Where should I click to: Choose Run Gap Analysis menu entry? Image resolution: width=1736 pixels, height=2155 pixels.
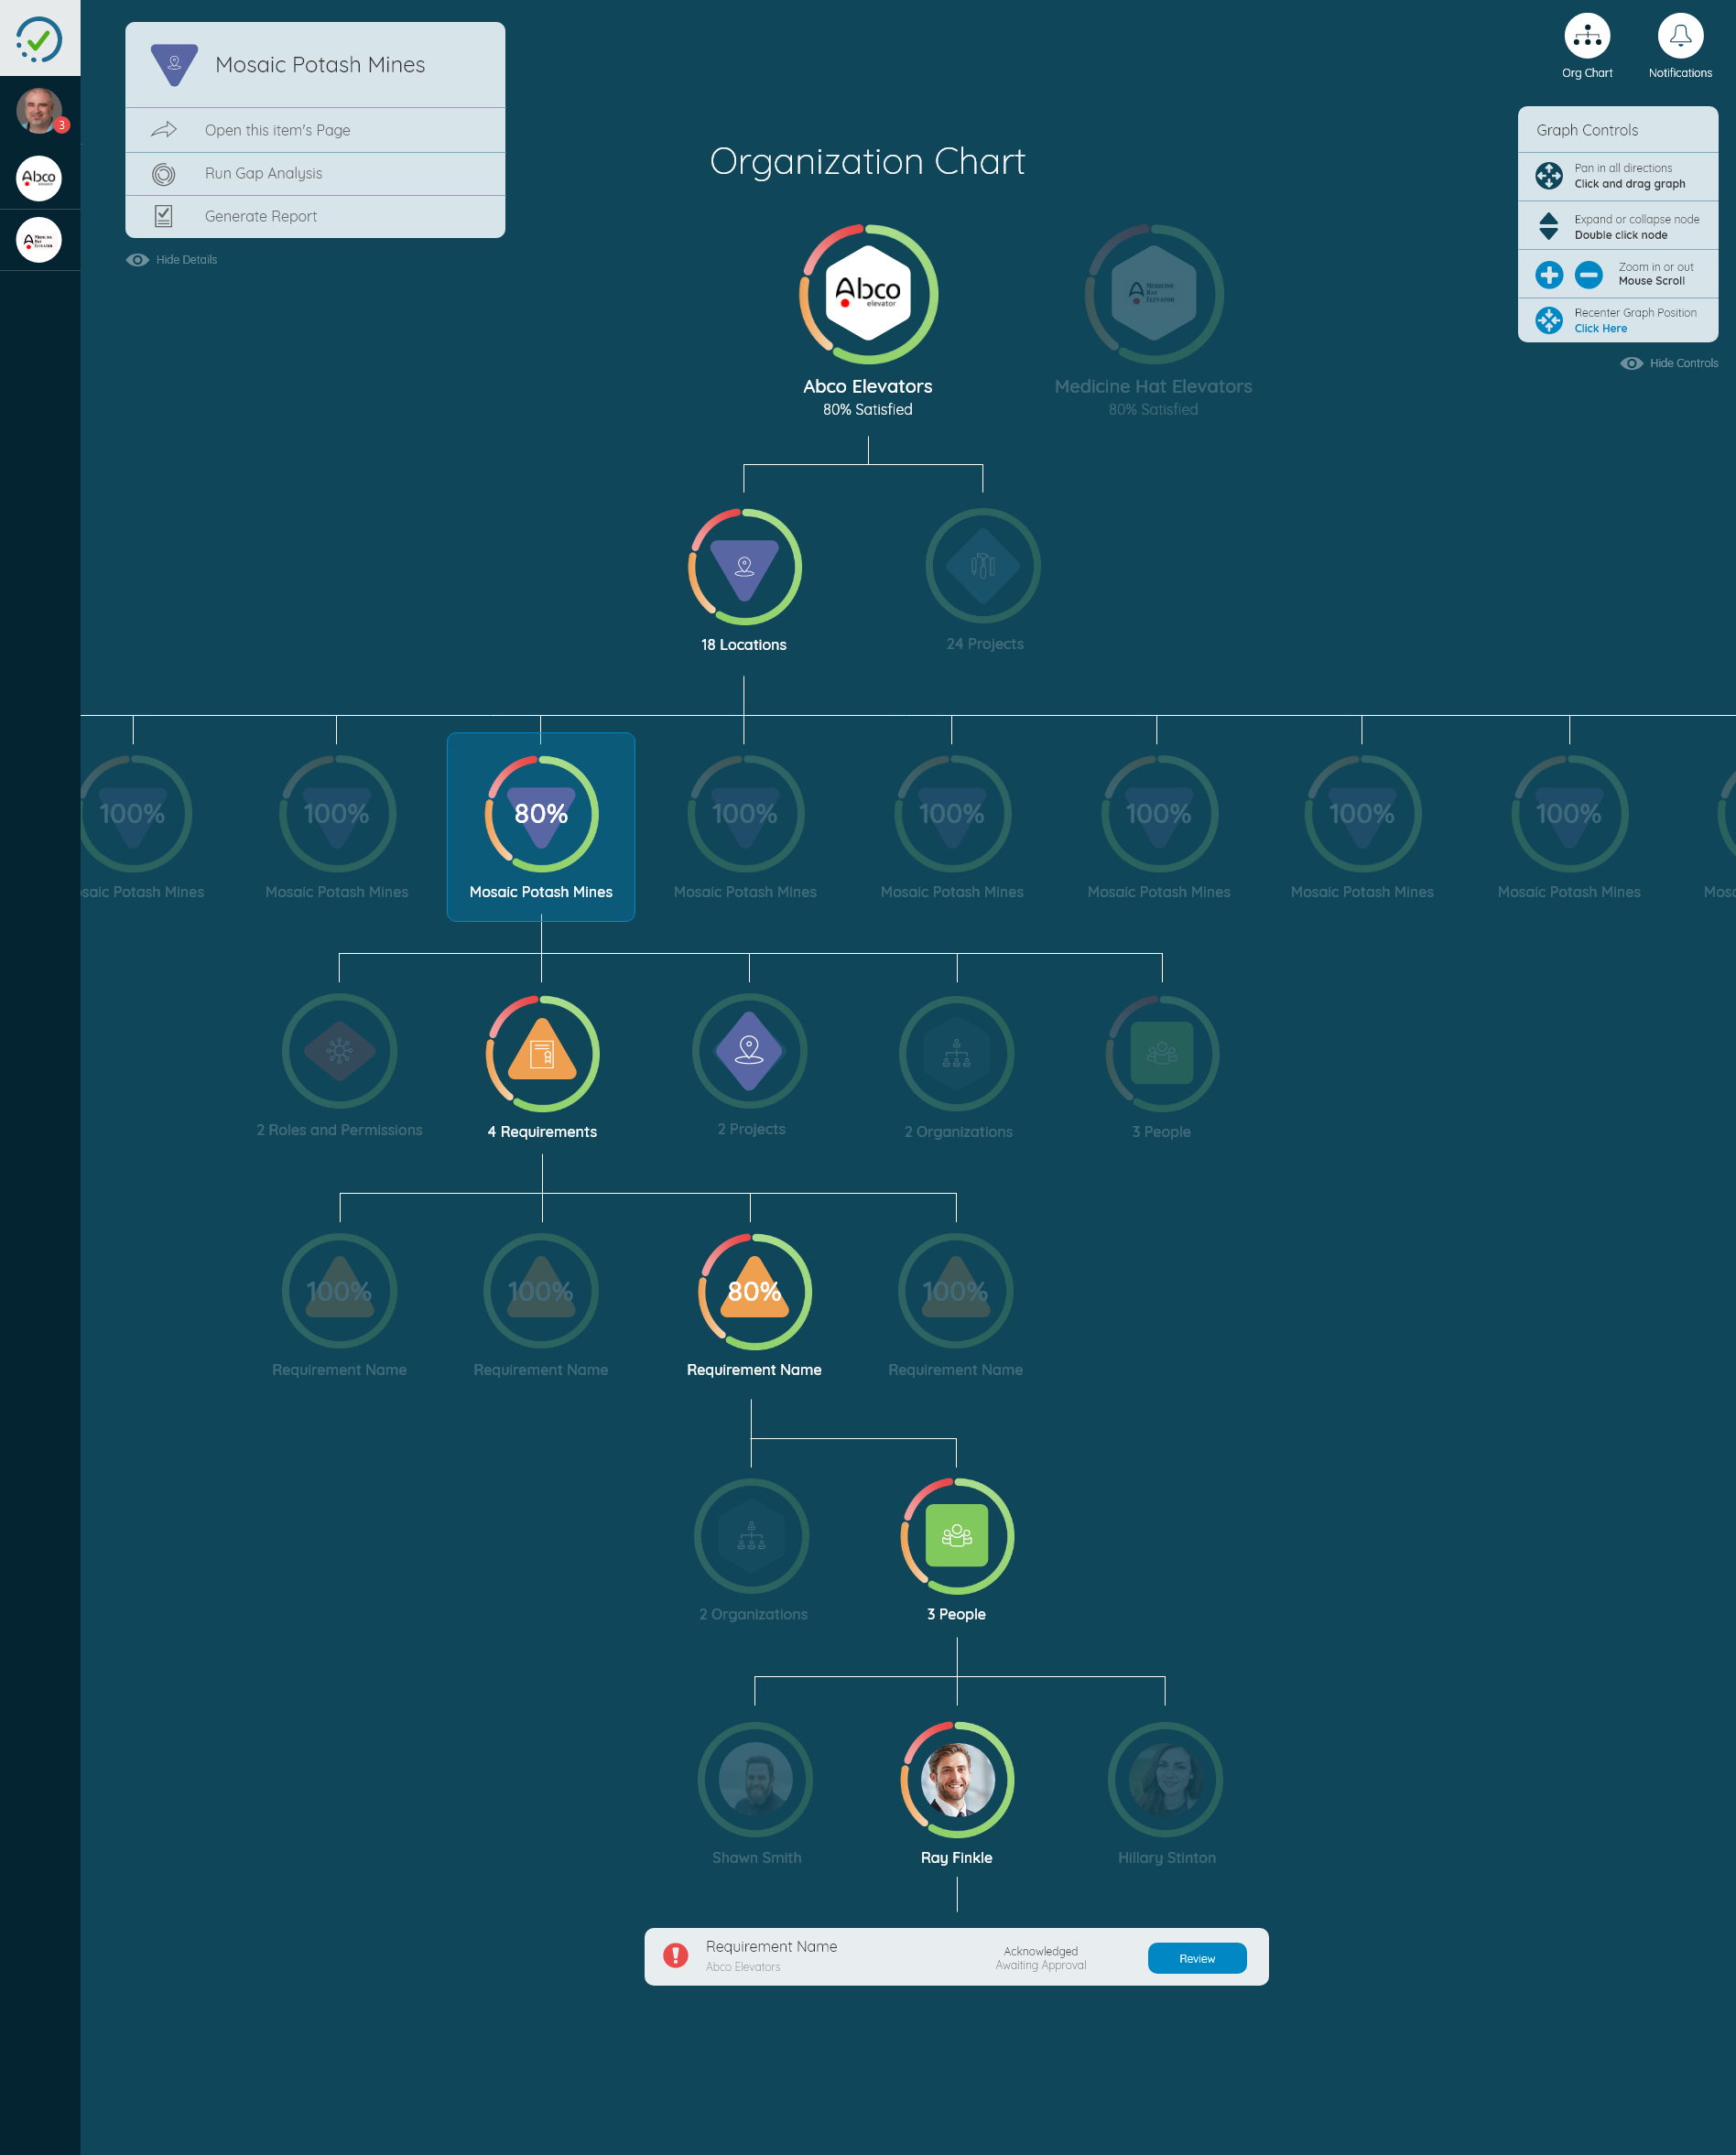(x=315, y=174)
